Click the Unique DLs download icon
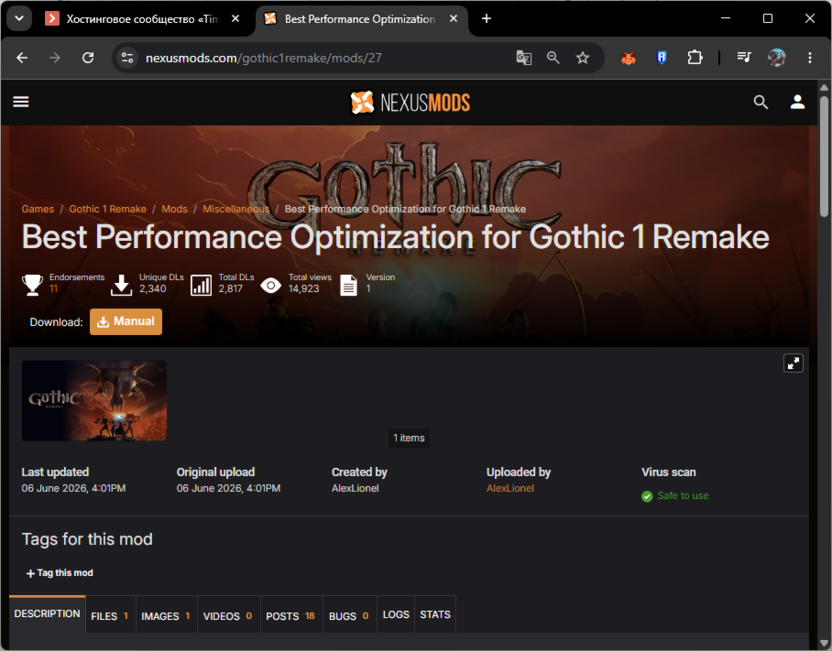 122,285
